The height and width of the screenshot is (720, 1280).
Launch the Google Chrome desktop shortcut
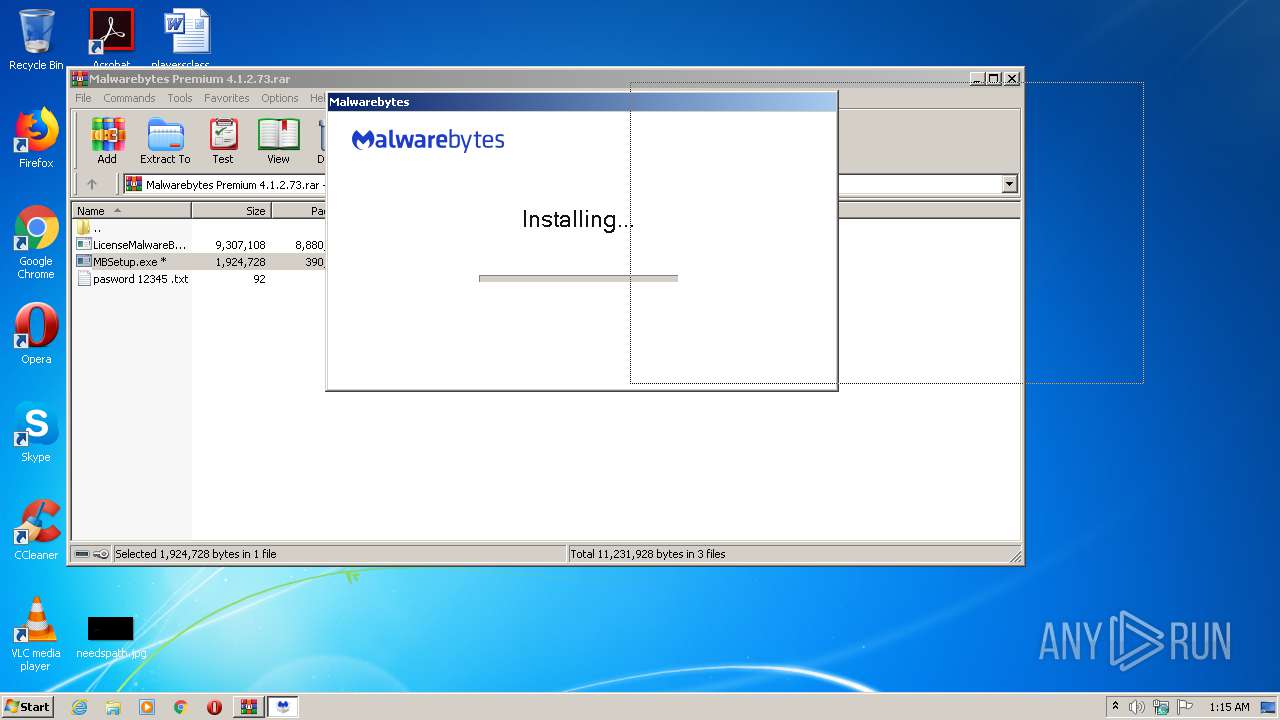(36, 242)
